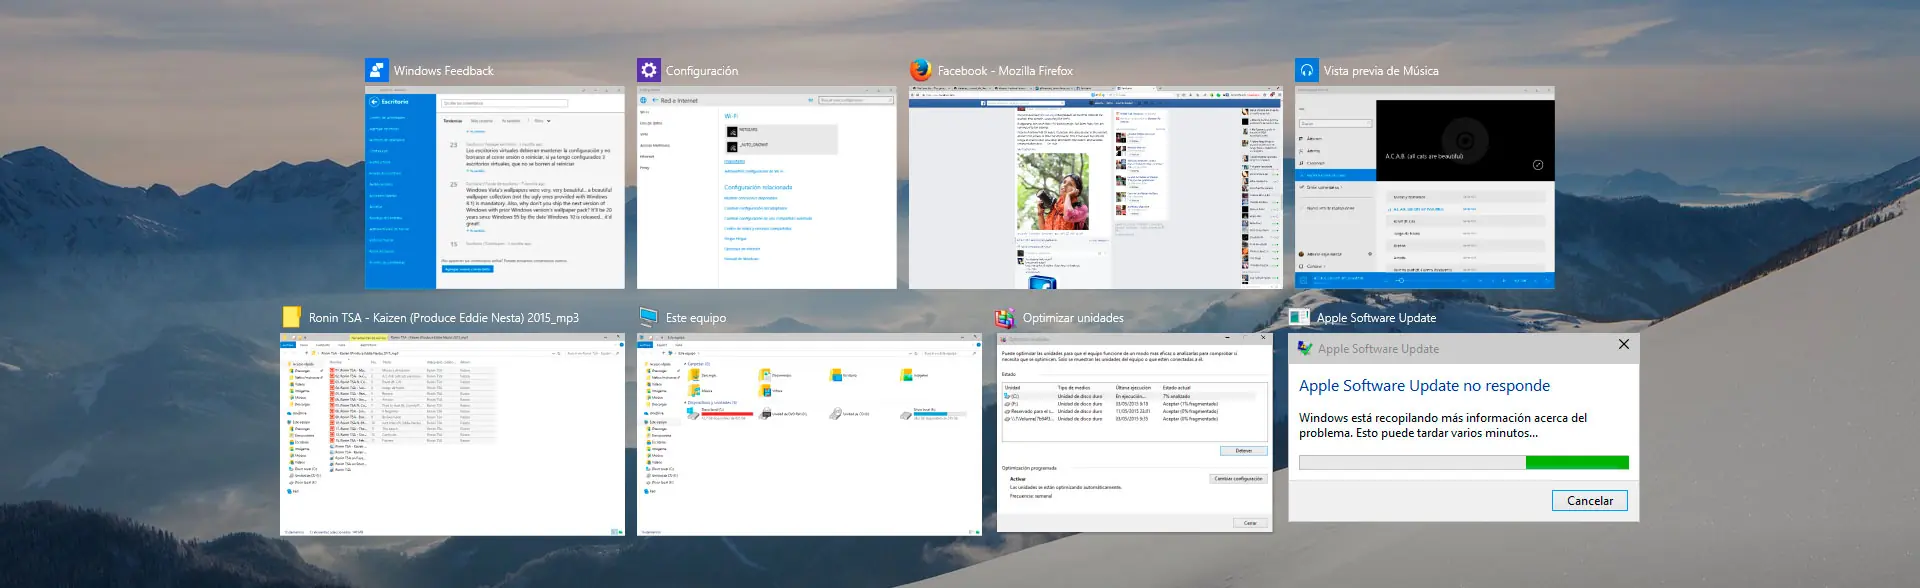Click the Mozilla Firefox logo icon

pyautogui.click(x=921, y=70)
